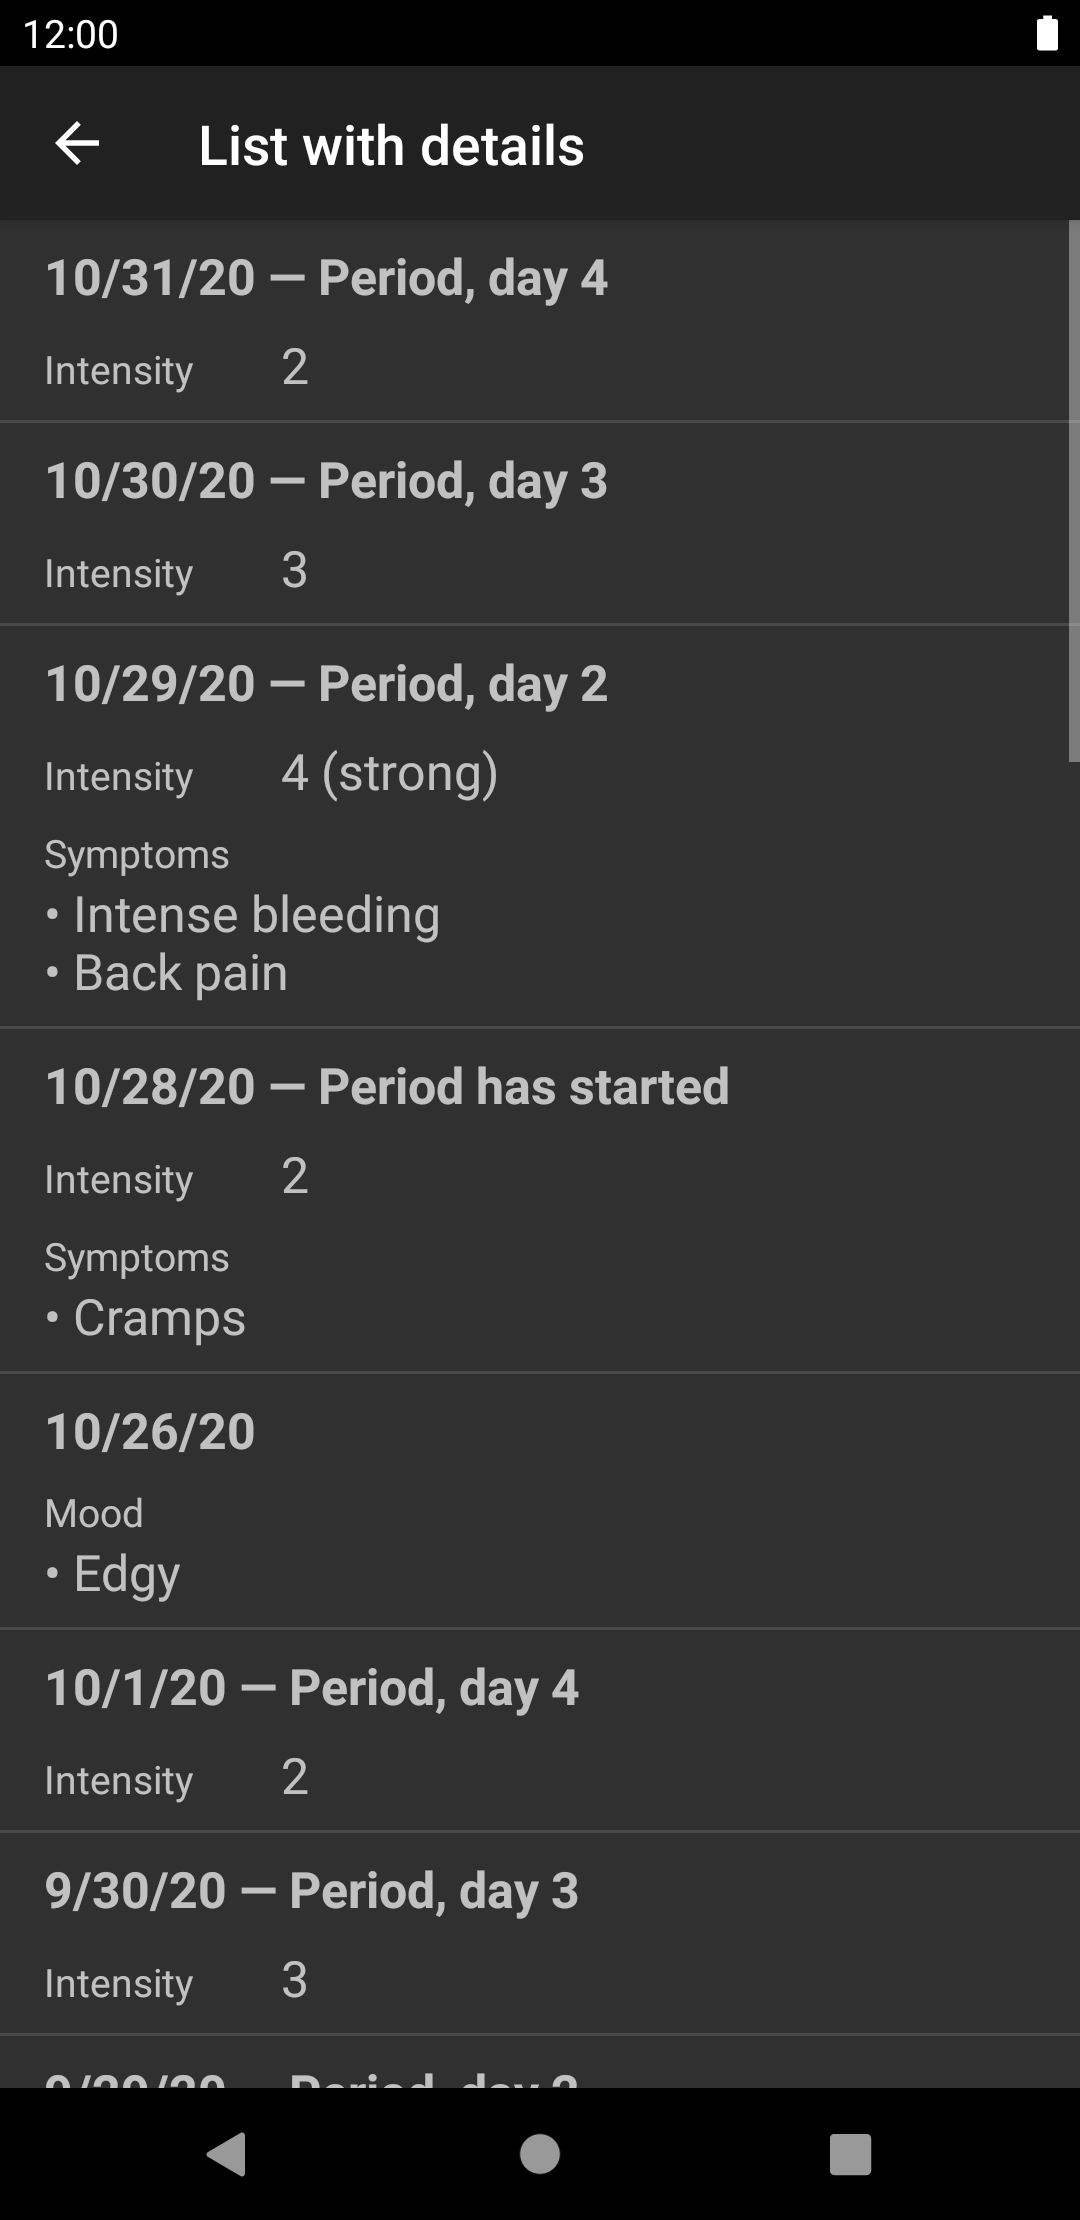Tap the 12:00 clock in status bar
Screen dimensions: 1080x2220
70,34
